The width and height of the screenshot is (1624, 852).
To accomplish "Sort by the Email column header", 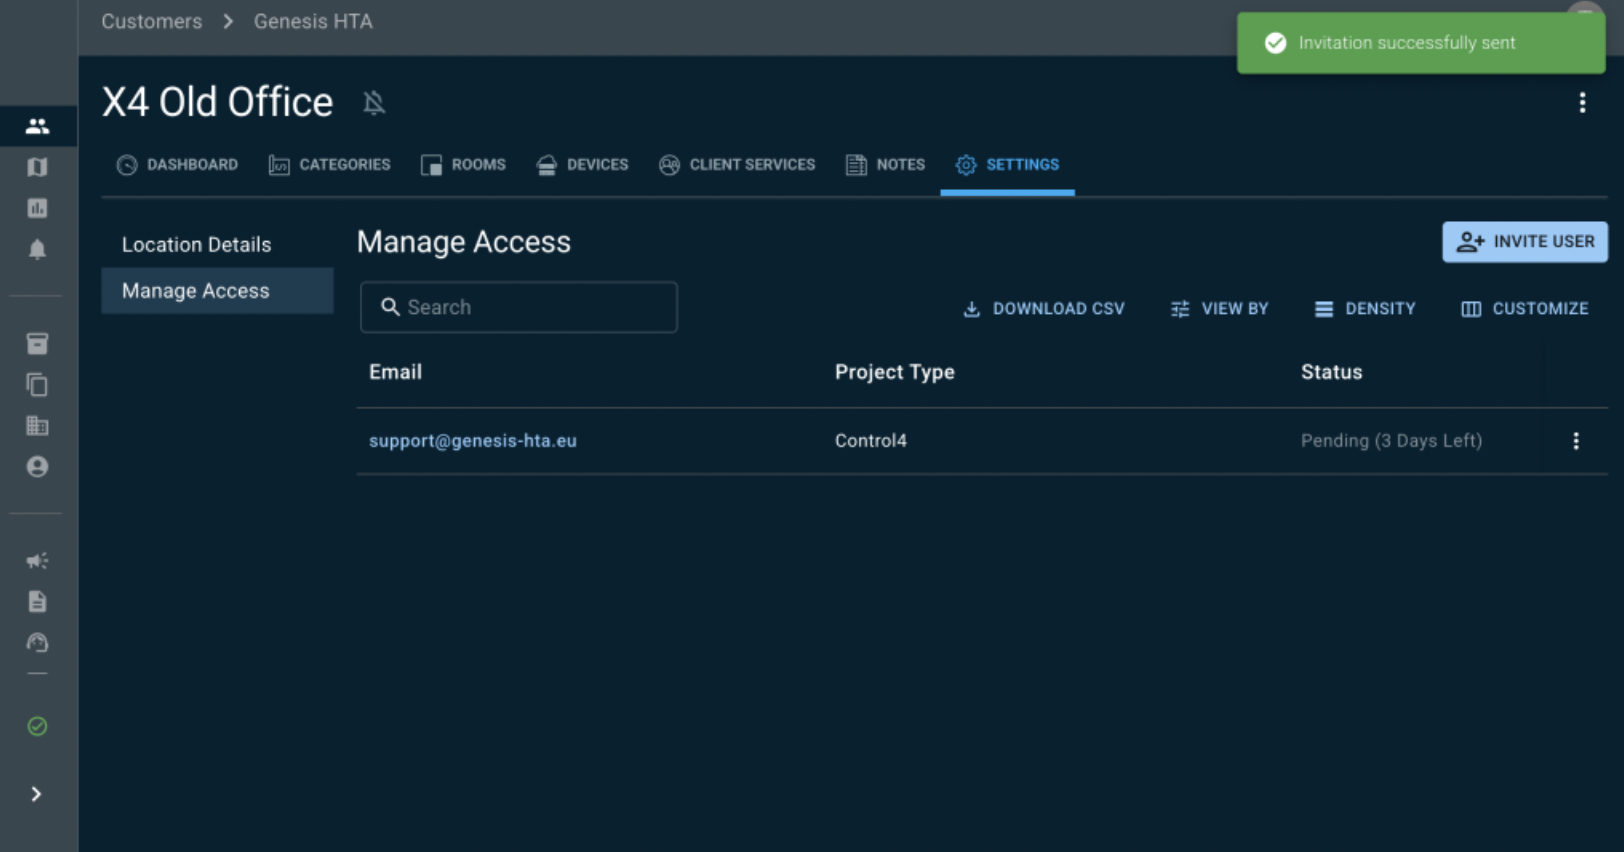I will (x=396, y=372).
